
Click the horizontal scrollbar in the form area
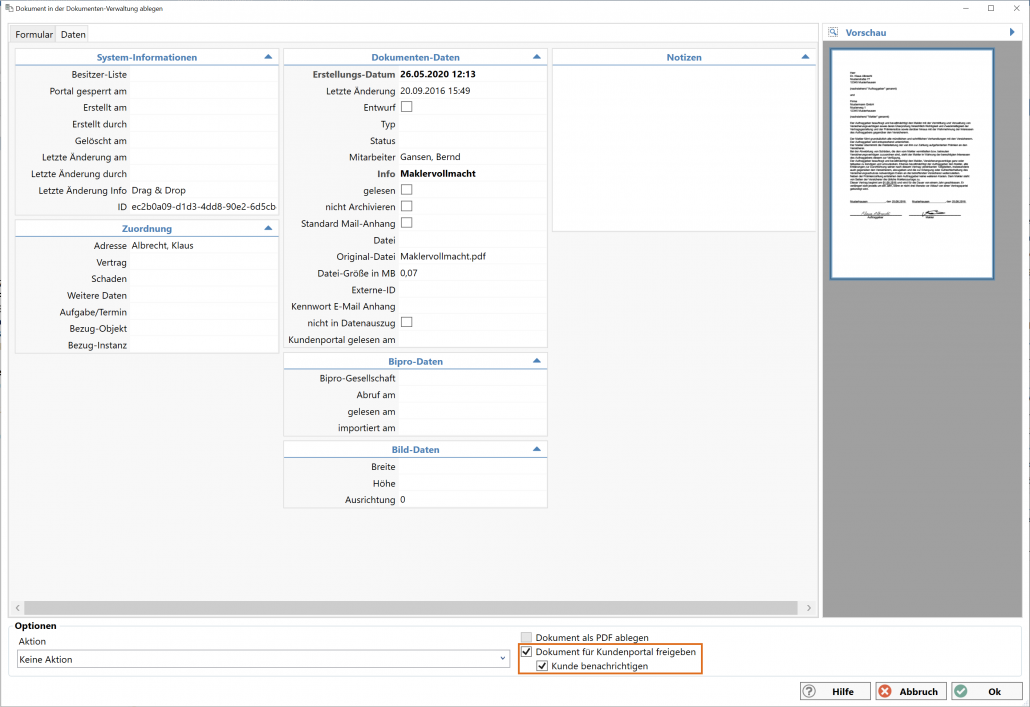pyautogui.click(x=410, y=608)
